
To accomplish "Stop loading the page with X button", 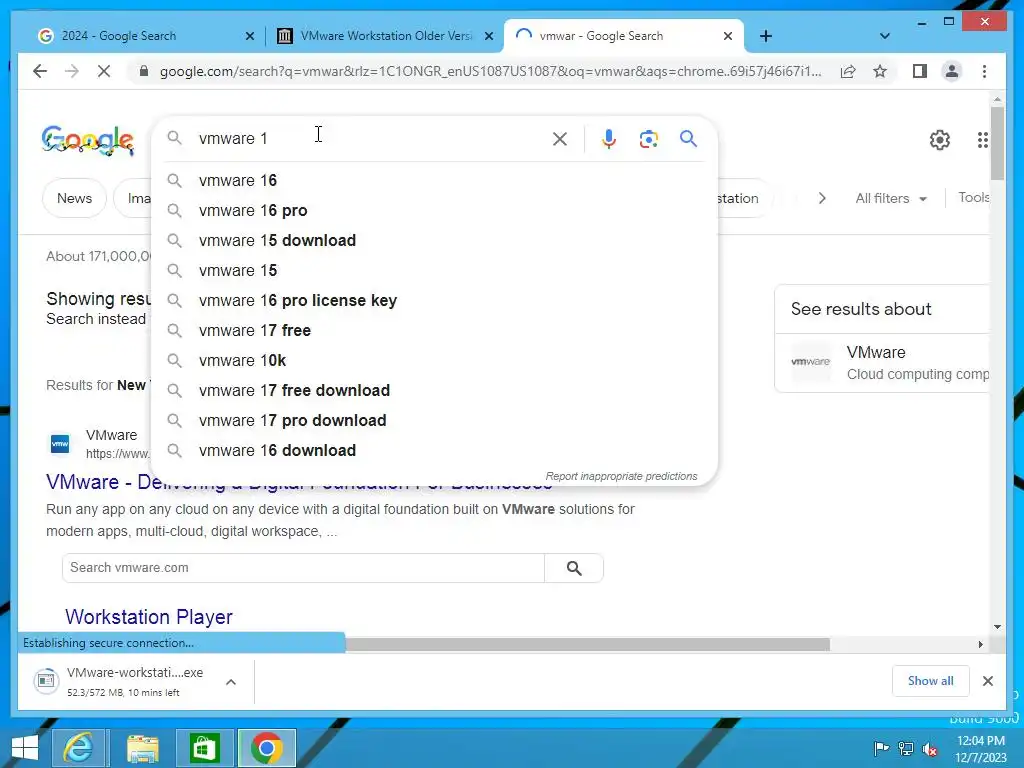I will 104,71.
